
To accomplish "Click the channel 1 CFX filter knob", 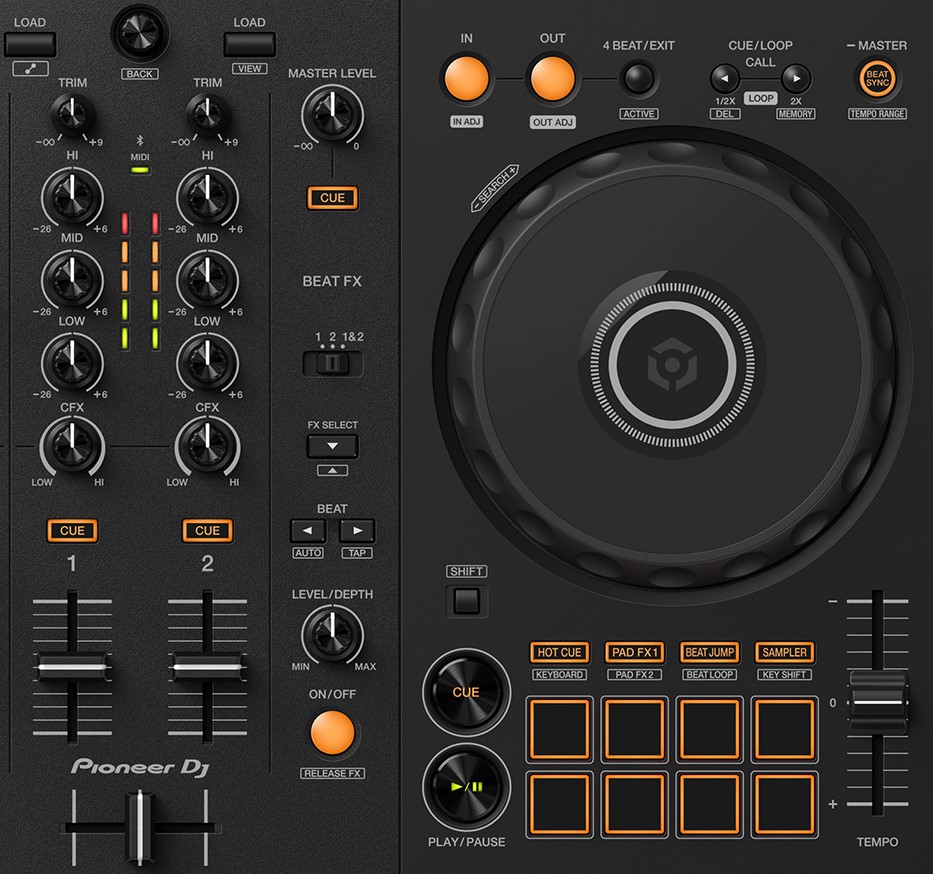I will click(x=73, y=447).
